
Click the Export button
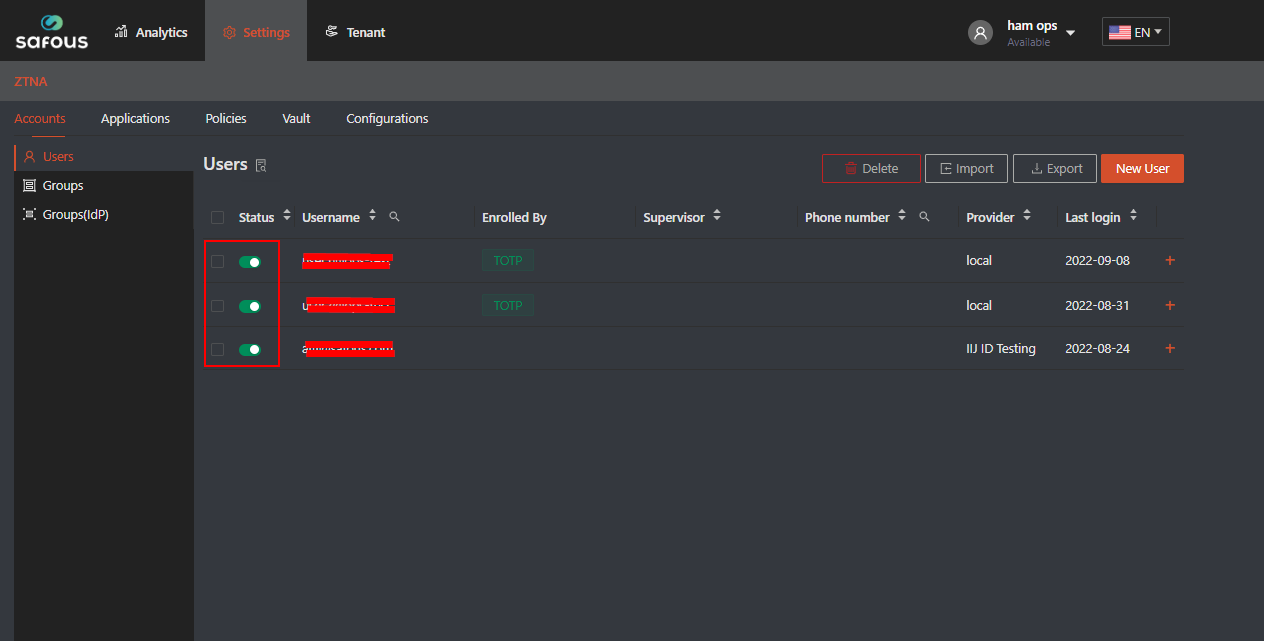click(x=1054, y=169)
